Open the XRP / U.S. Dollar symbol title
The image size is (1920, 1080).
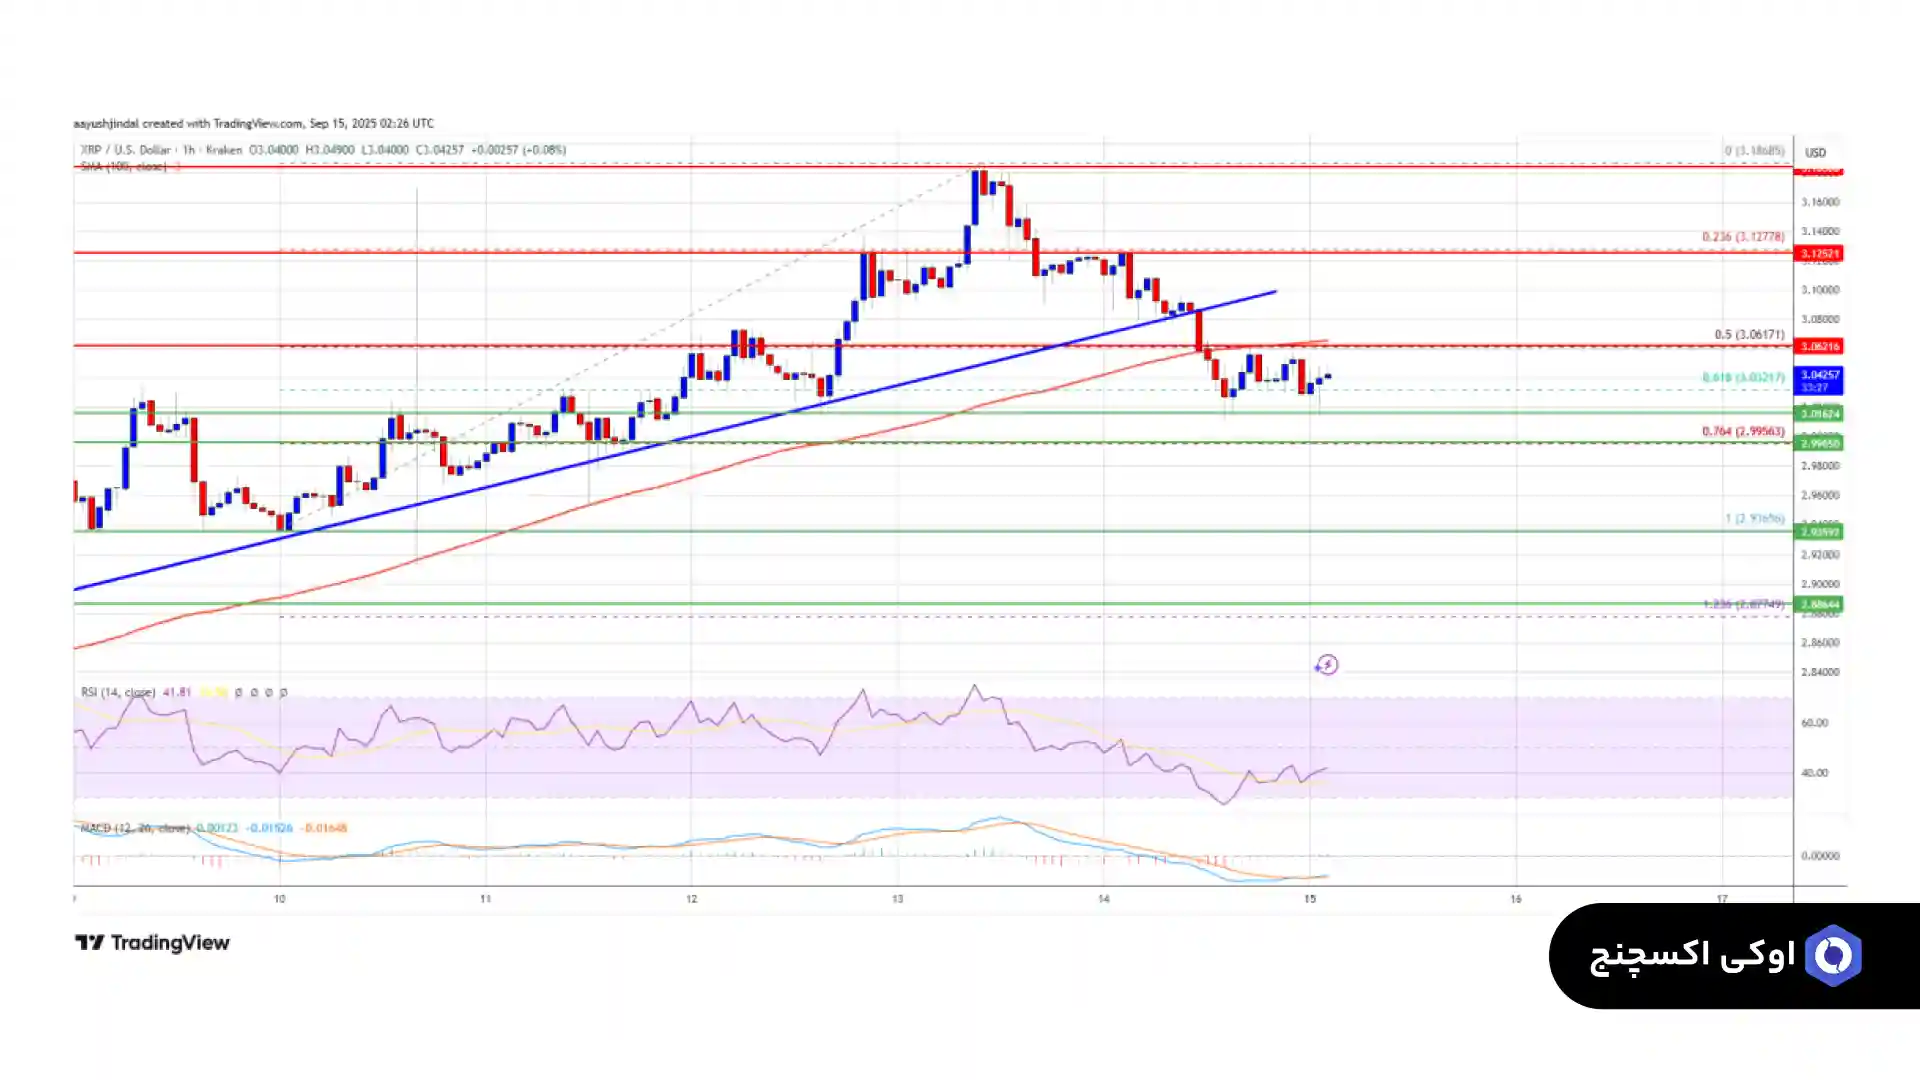click(x=124, y=150)
